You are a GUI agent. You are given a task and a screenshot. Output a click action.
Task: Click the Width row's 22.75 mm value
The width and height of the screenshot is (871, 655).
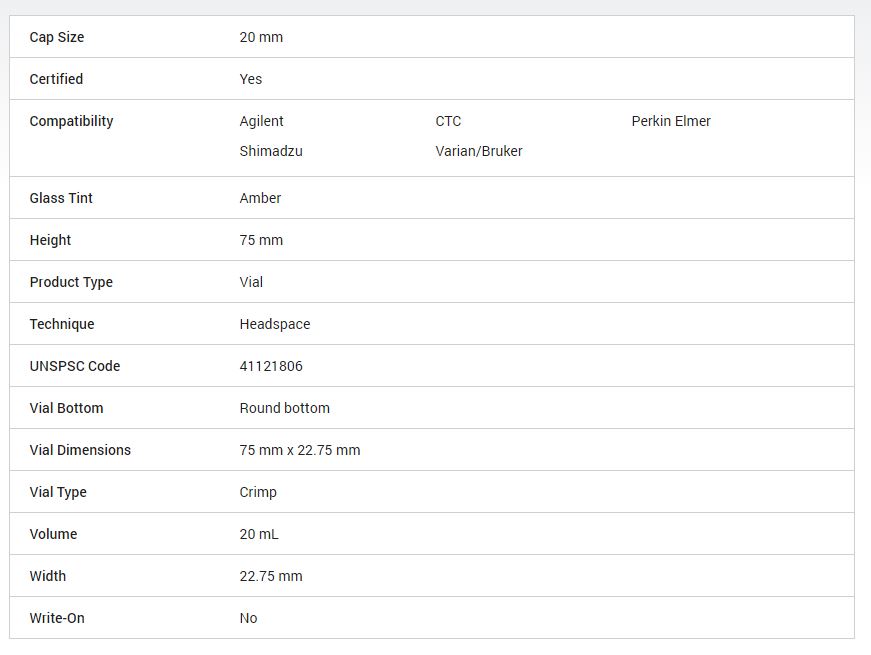point(271,576)
